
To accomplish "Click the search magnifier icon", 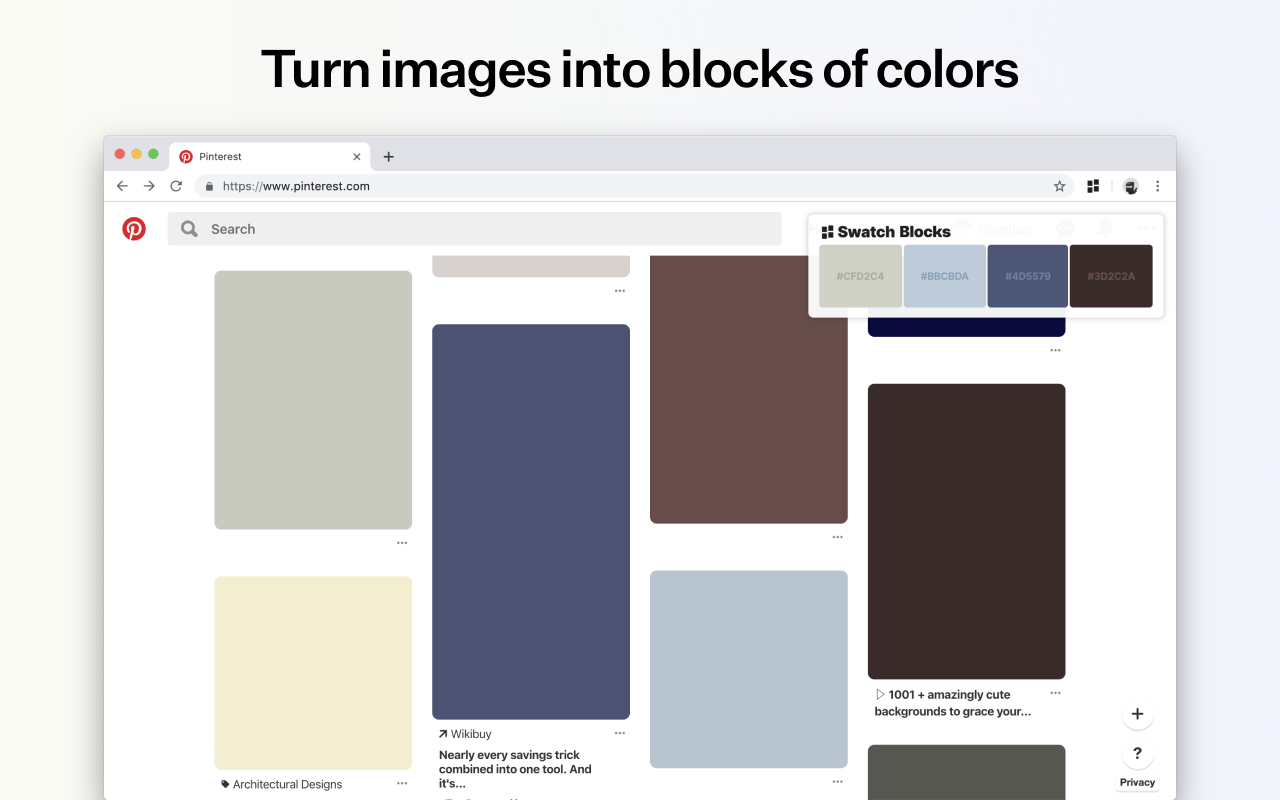I will coord(189,228).
